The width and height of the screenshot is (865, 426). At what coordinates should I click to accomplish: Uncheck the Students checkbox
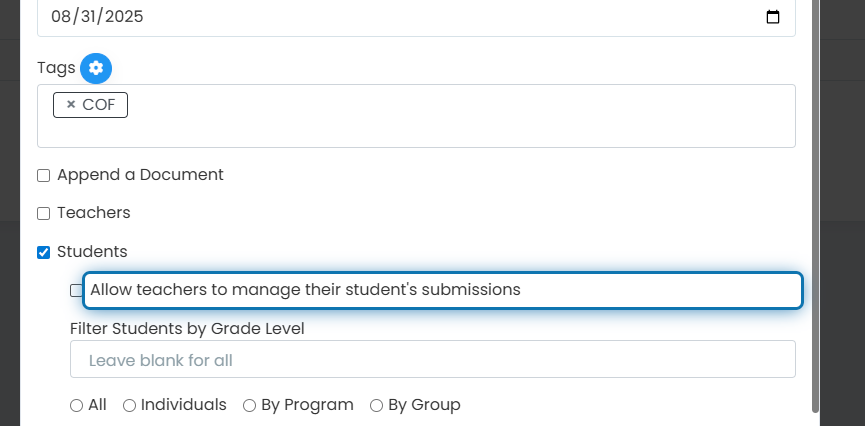point(44,252)
